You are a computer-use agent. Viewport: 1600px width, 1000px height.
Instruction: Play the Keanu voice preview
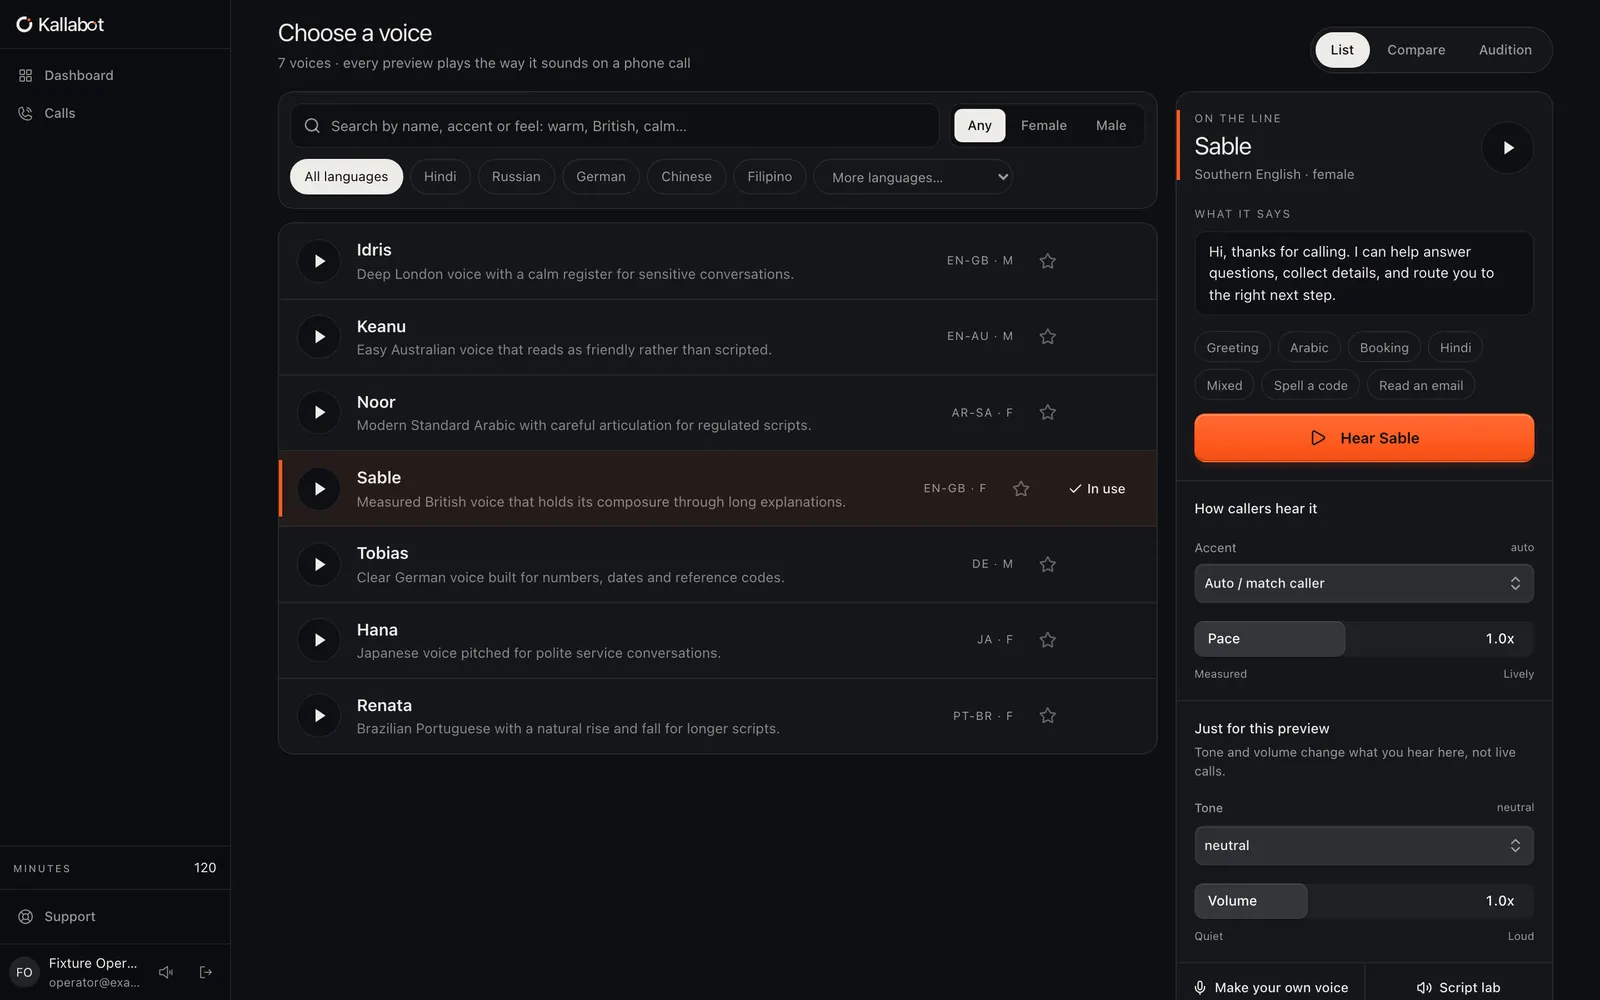(319, 337)
